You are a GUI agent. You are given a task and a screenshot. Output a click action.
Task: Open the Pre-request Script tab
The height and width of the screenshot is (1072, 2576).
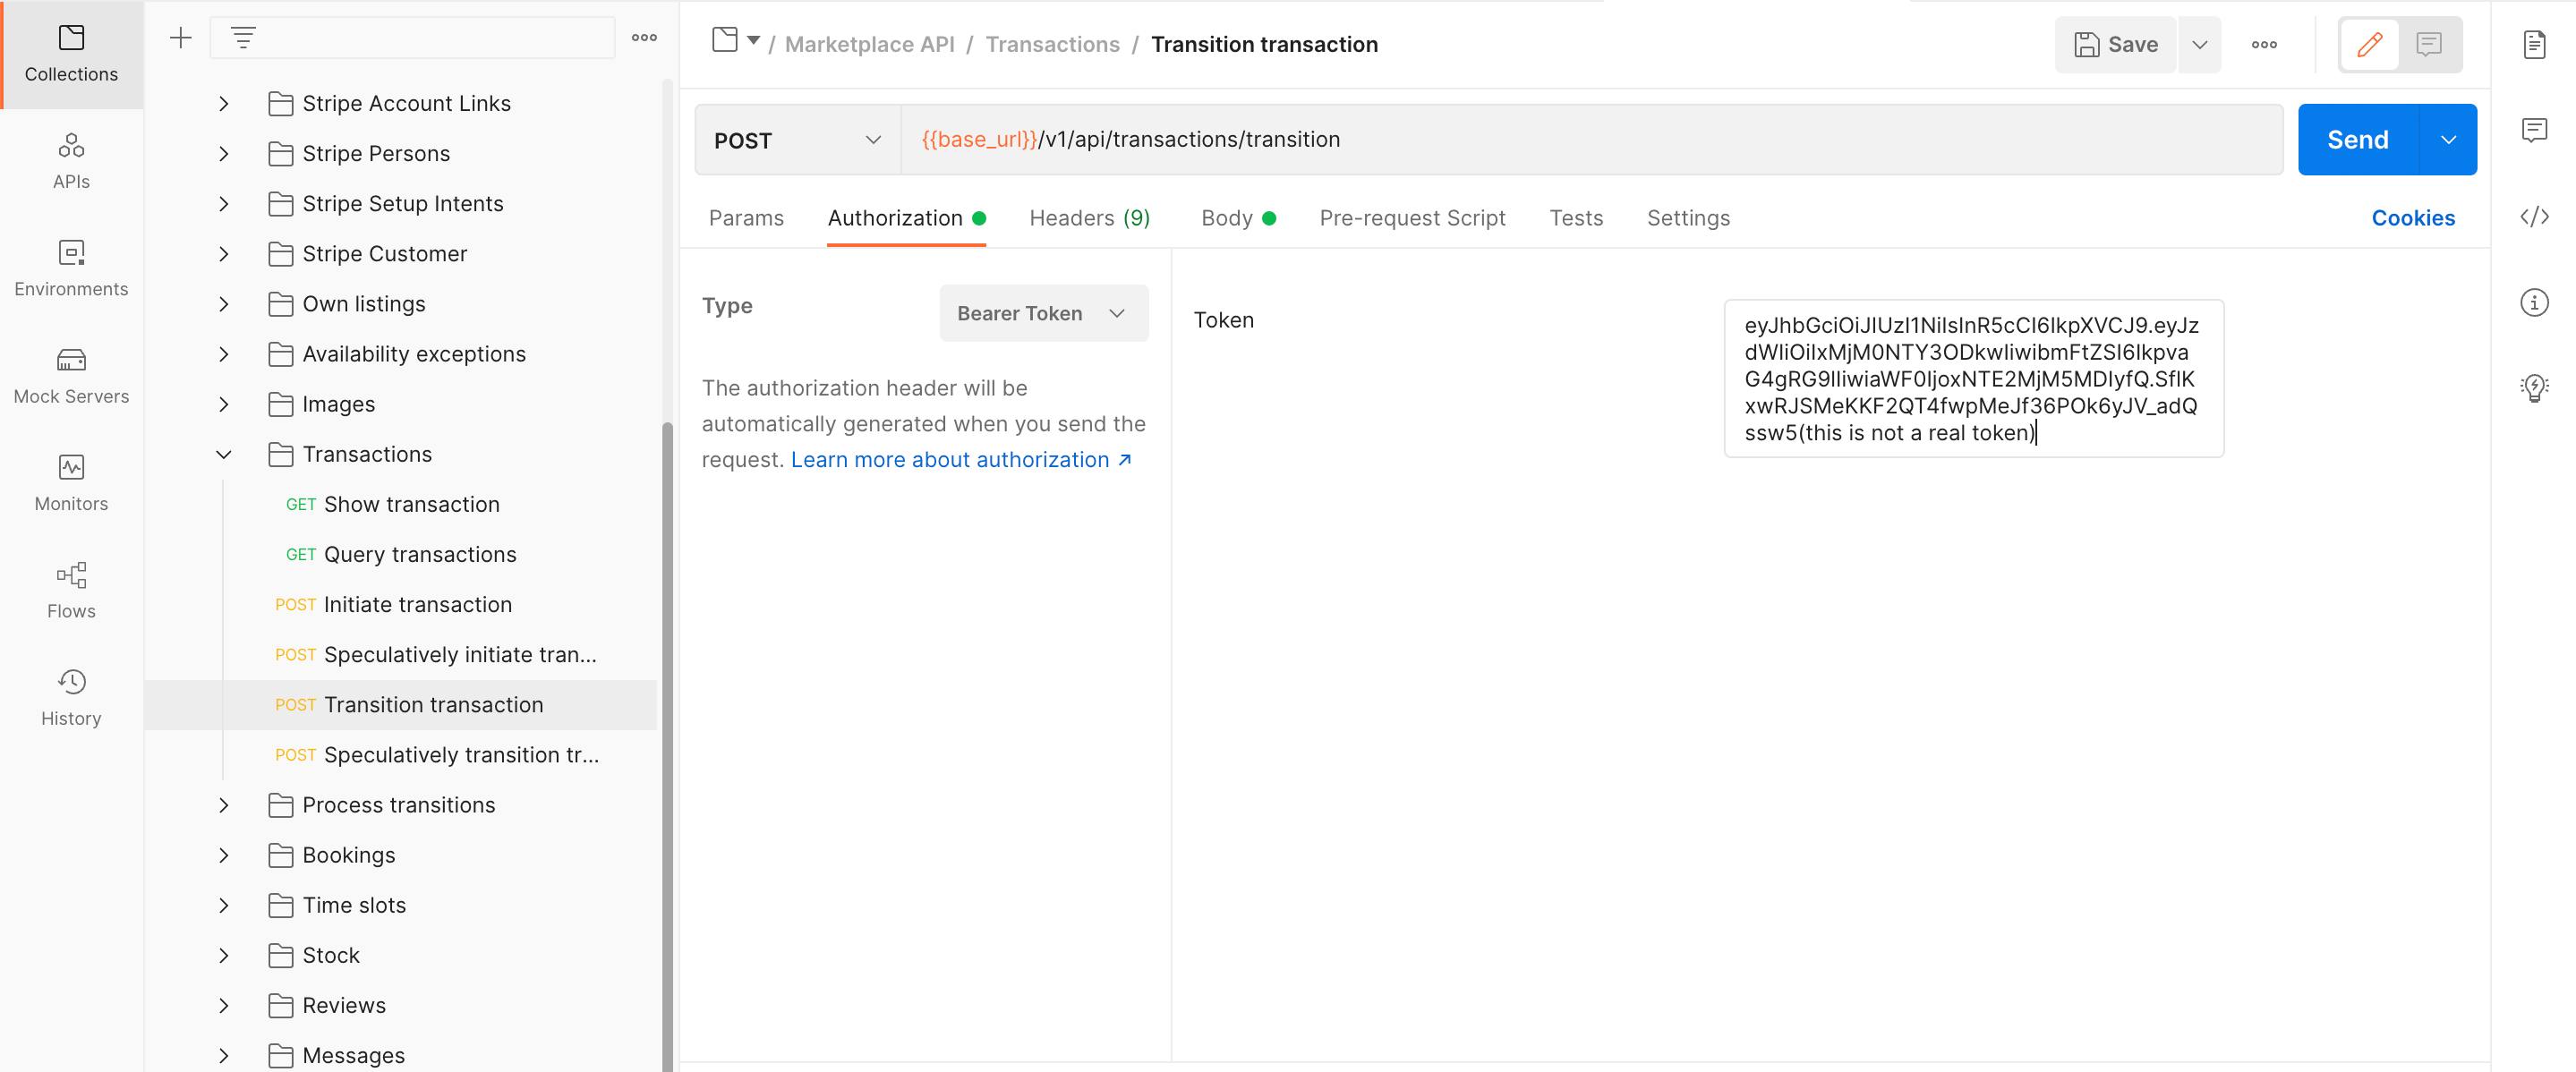click(x=1412, y=217)
